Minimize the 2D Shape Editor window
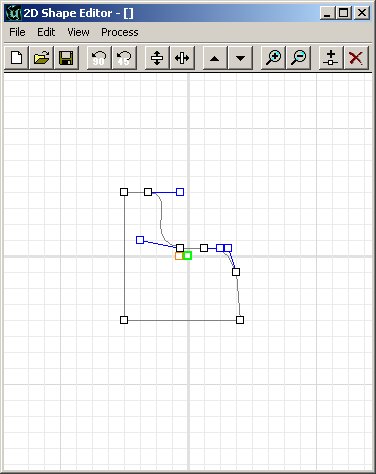Viewport: 376px width, 474px height. (327, 13)
